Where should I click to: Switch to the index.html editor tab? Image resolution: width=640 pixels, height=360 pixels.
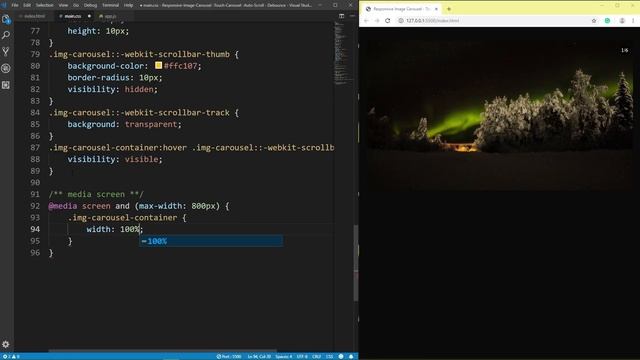34,16
